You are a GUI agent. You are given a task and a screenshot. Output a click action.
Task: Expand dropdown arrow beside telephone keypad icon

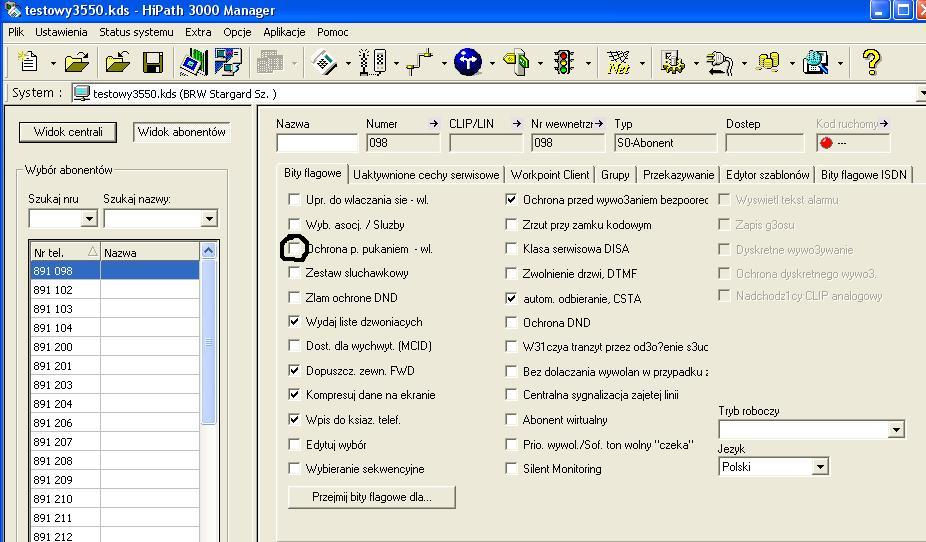click(x=348, y=63)
